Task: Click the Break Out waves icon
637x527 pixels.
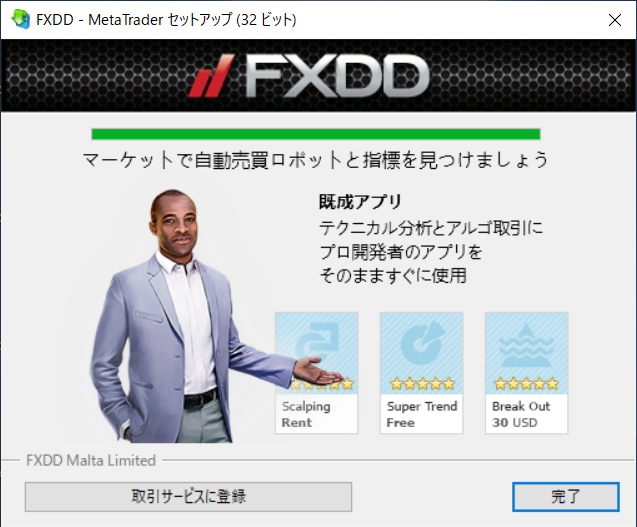Action: click(x=526, y=345)
